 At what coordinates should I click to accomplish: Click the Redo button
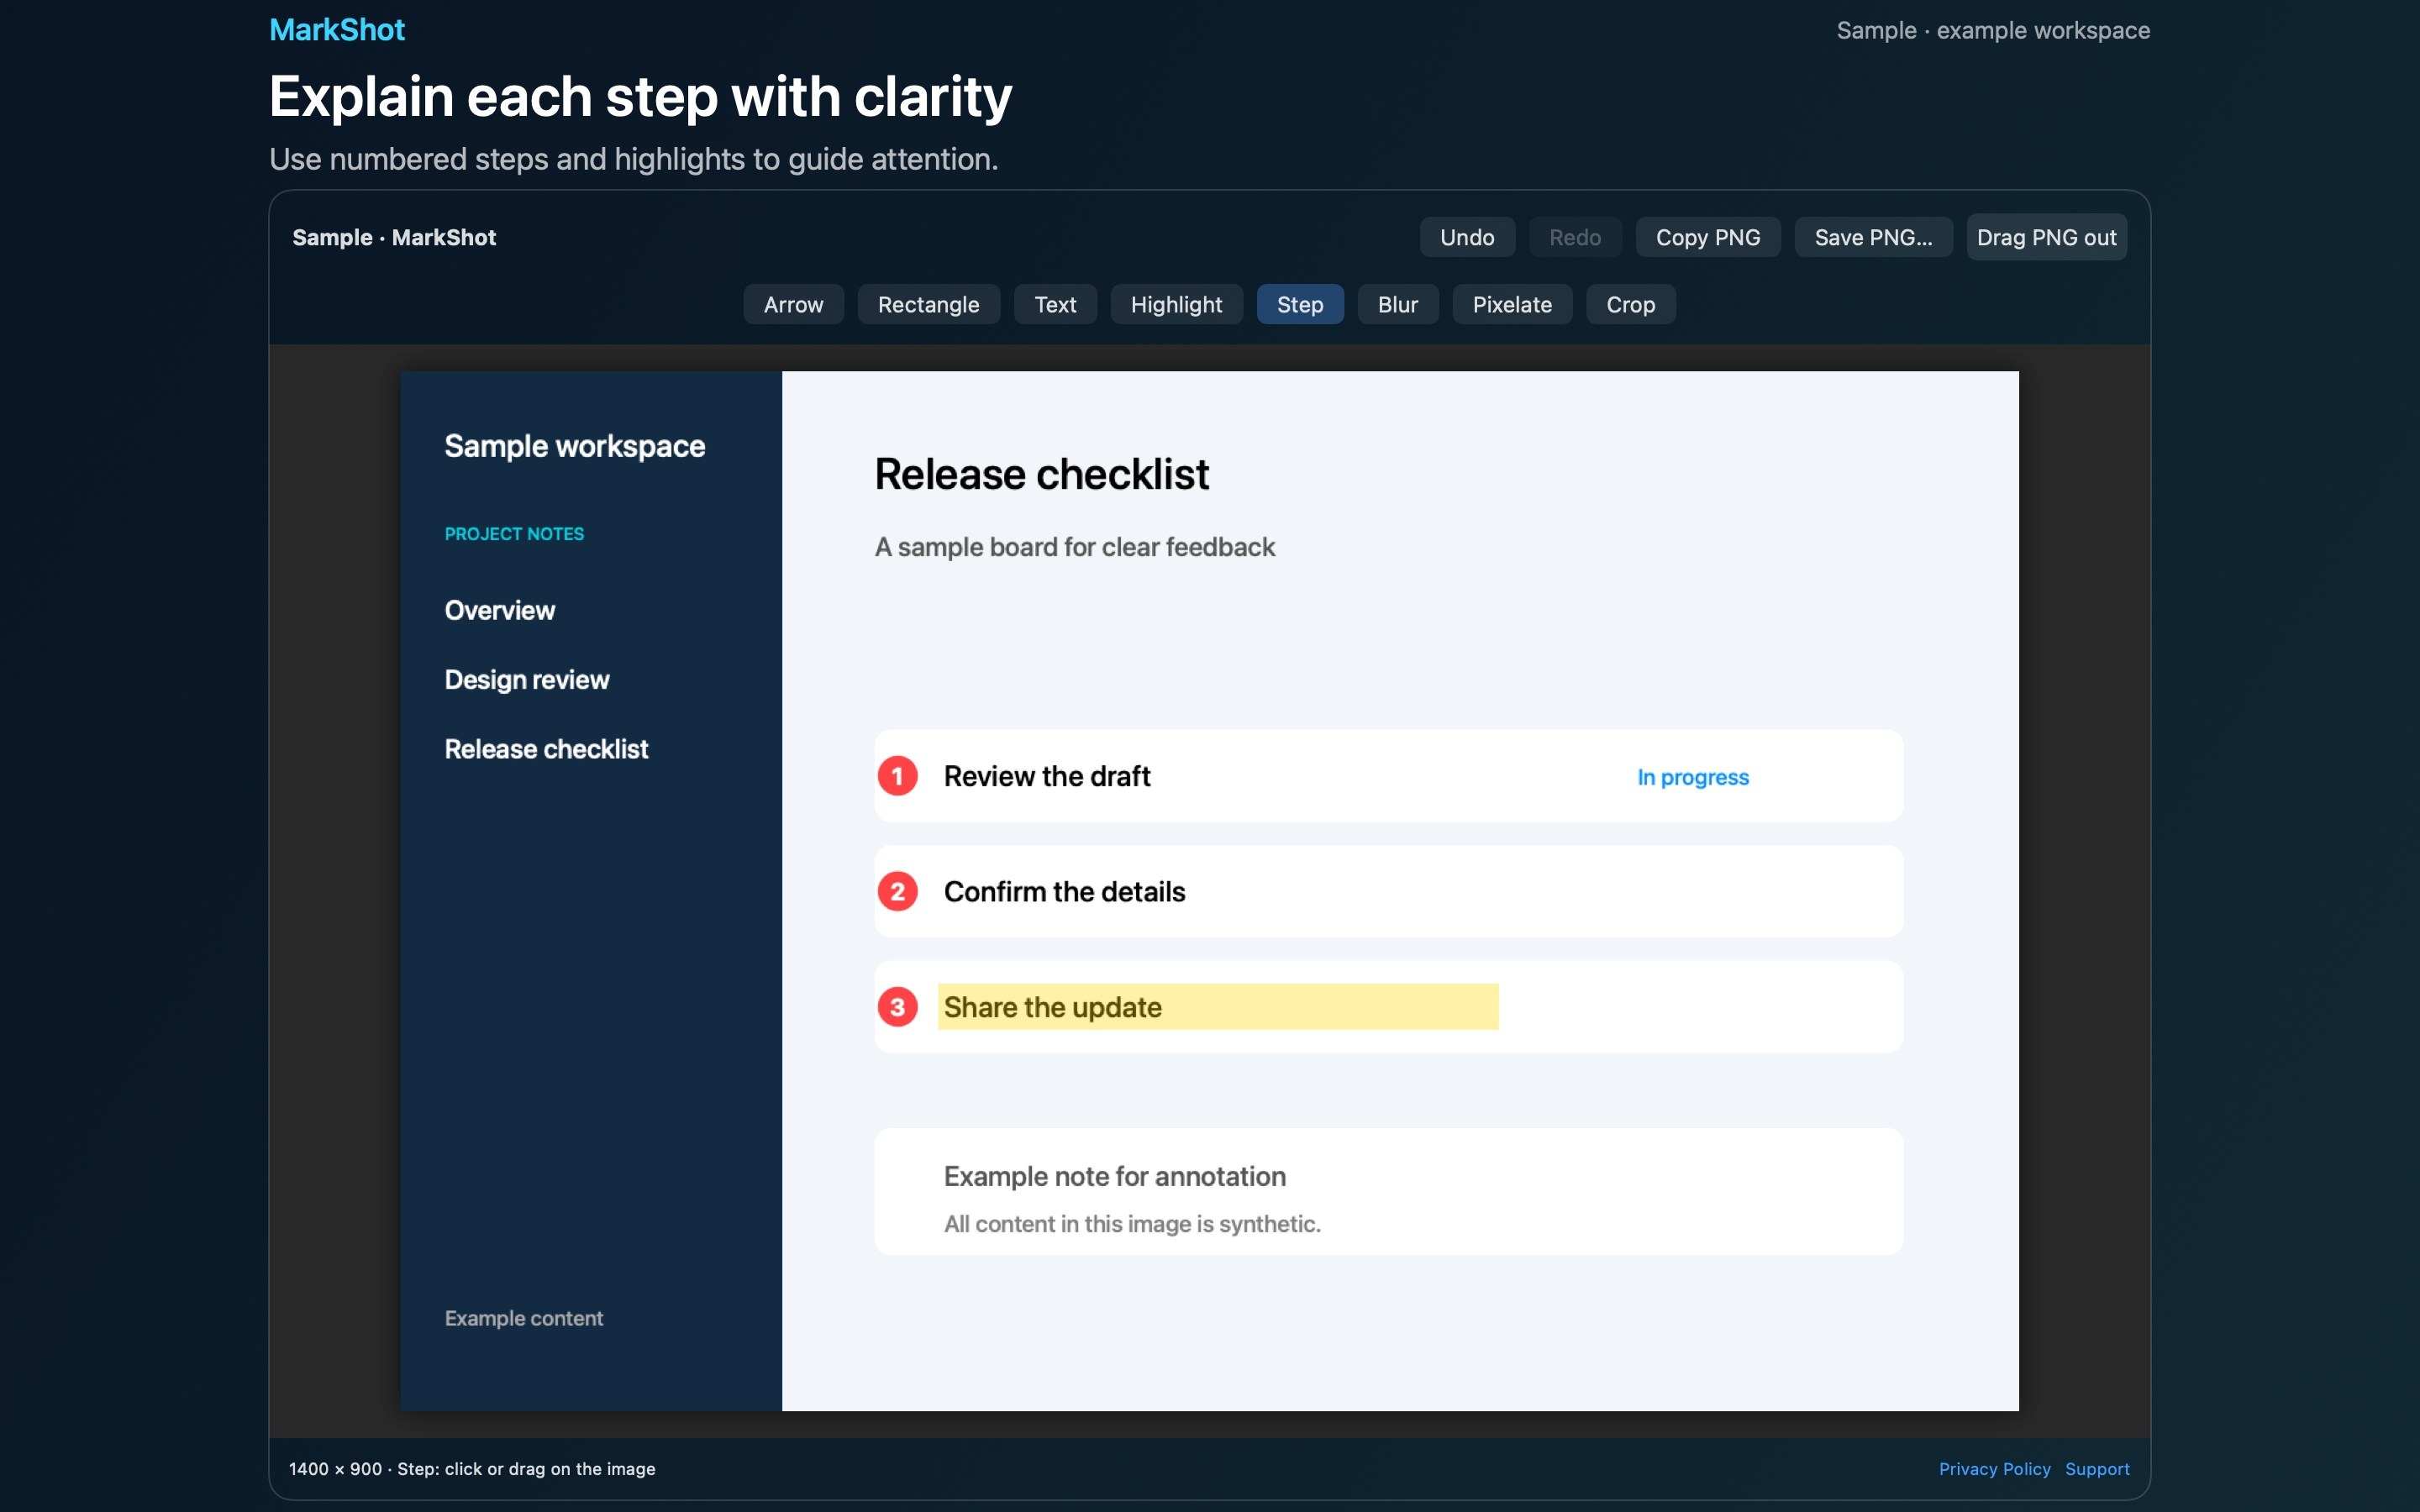[1575, 237]
